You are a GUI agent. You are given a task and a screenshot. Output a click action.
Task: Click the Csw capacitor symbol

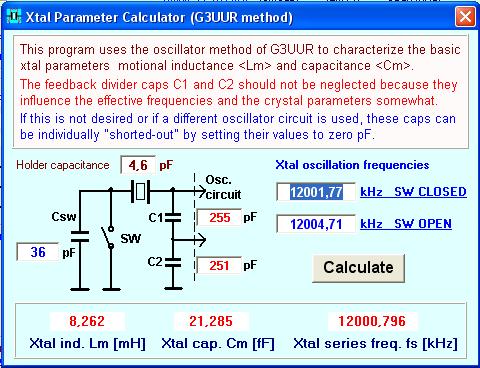80,236
